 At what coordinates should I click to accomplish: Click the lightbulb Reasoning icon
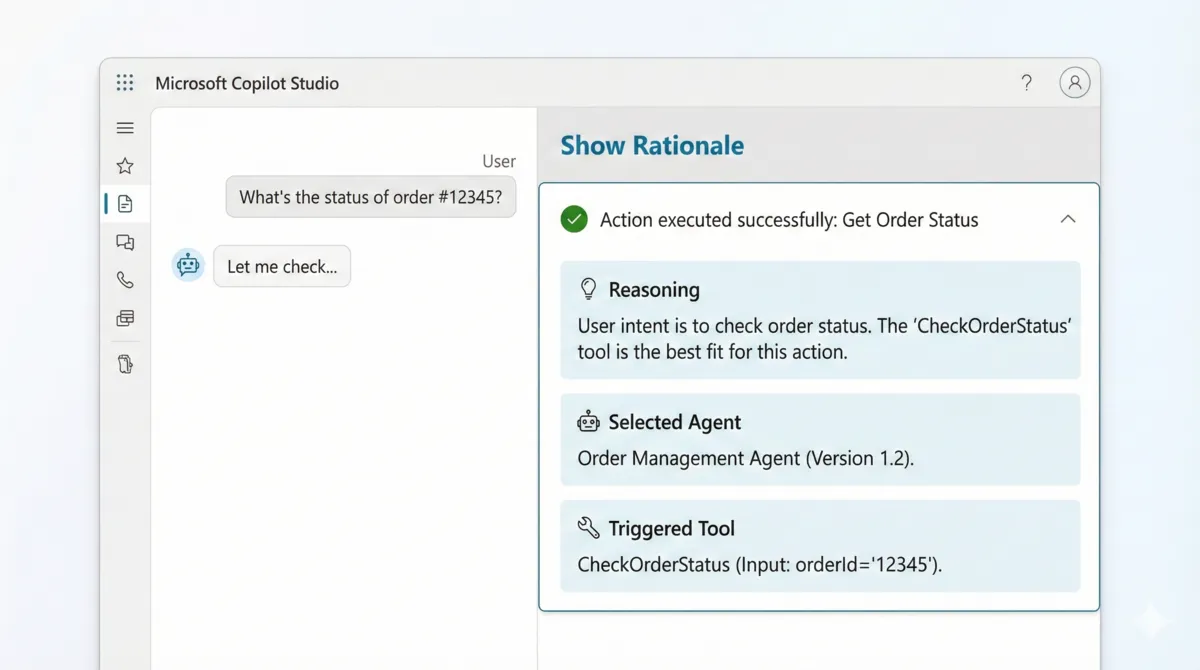click(591, 290)
